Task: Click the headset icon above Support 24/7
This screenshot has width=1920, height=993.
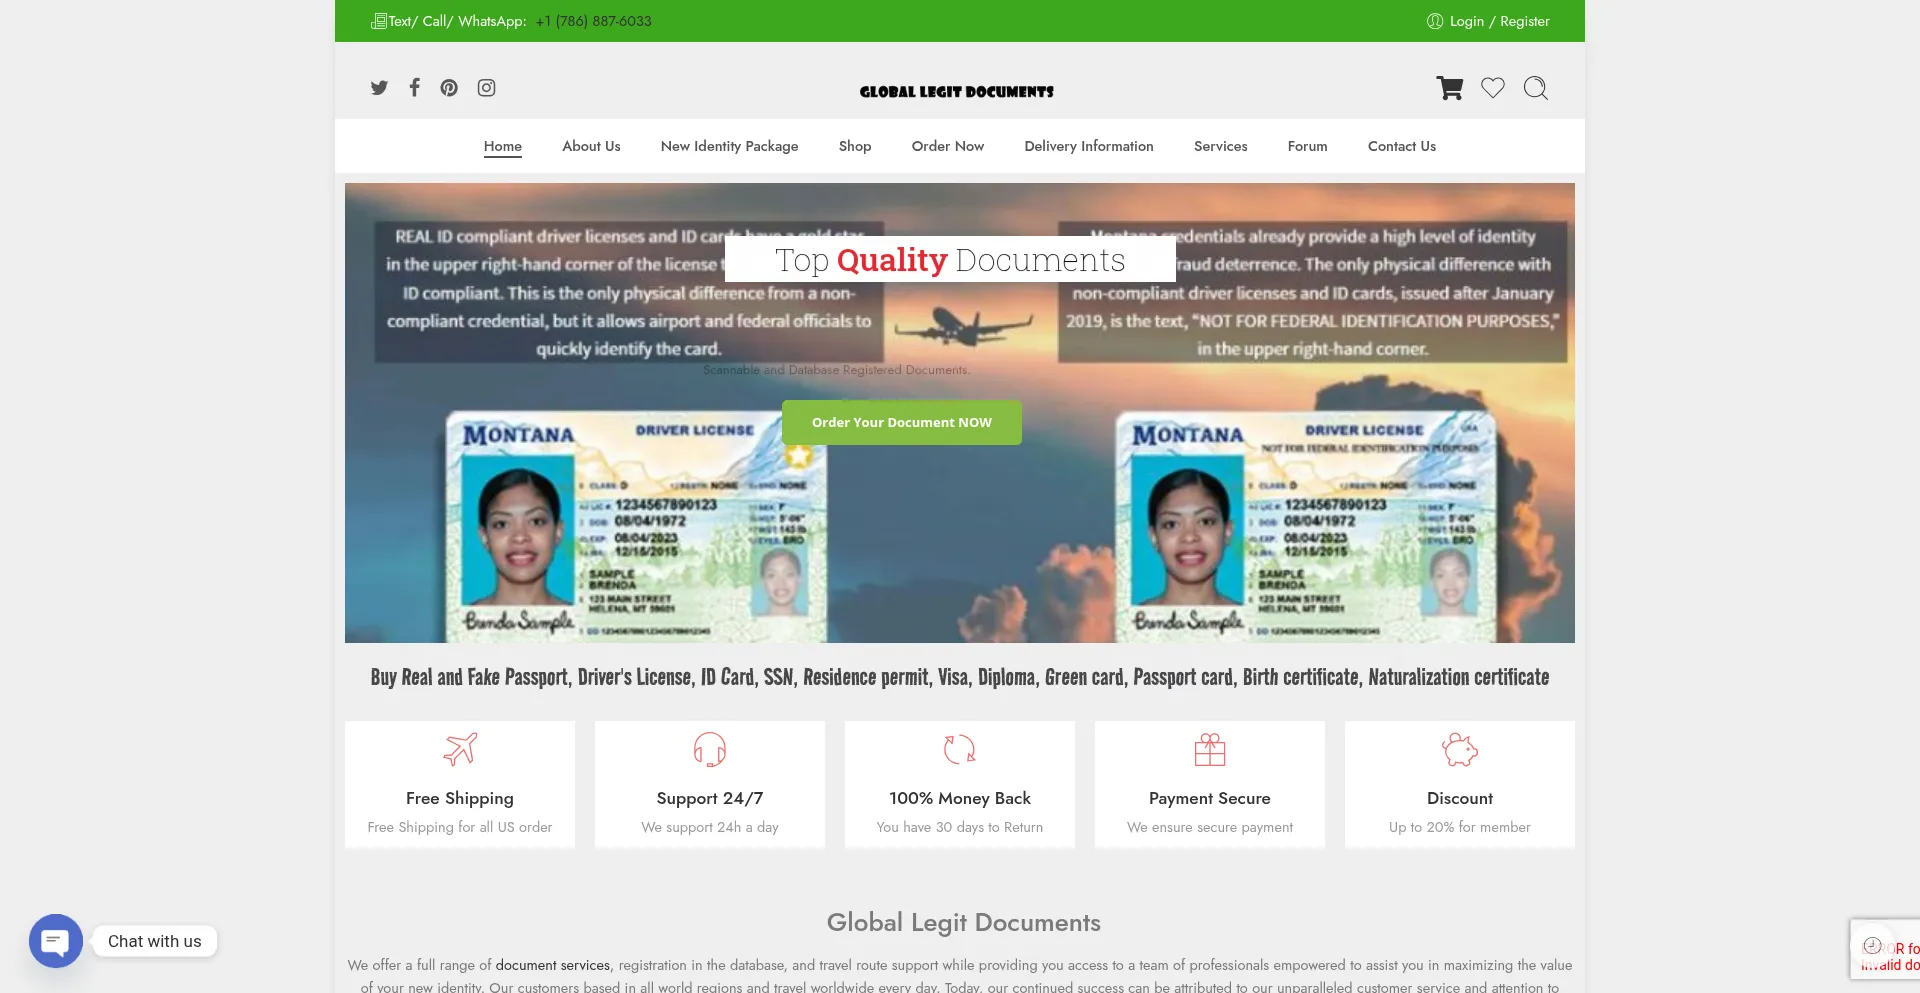Action: (x=710, y=749)
